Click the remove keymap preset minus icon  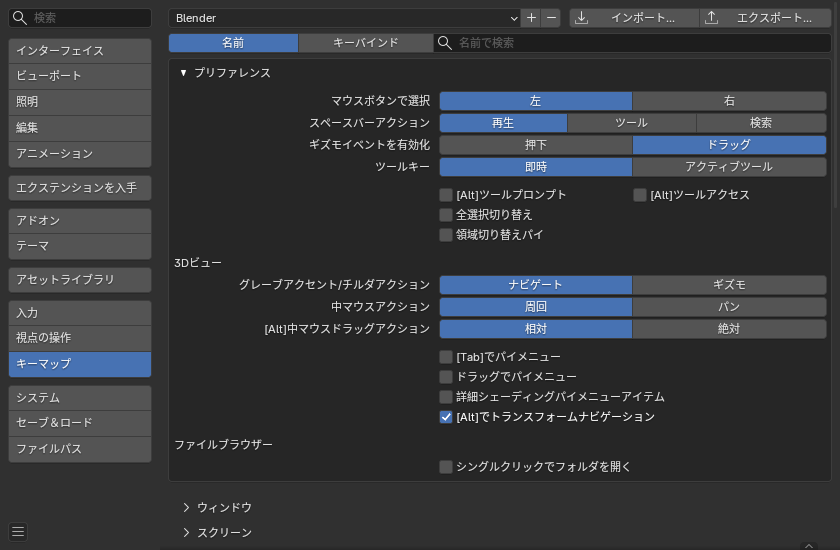[x=551, y=18]
